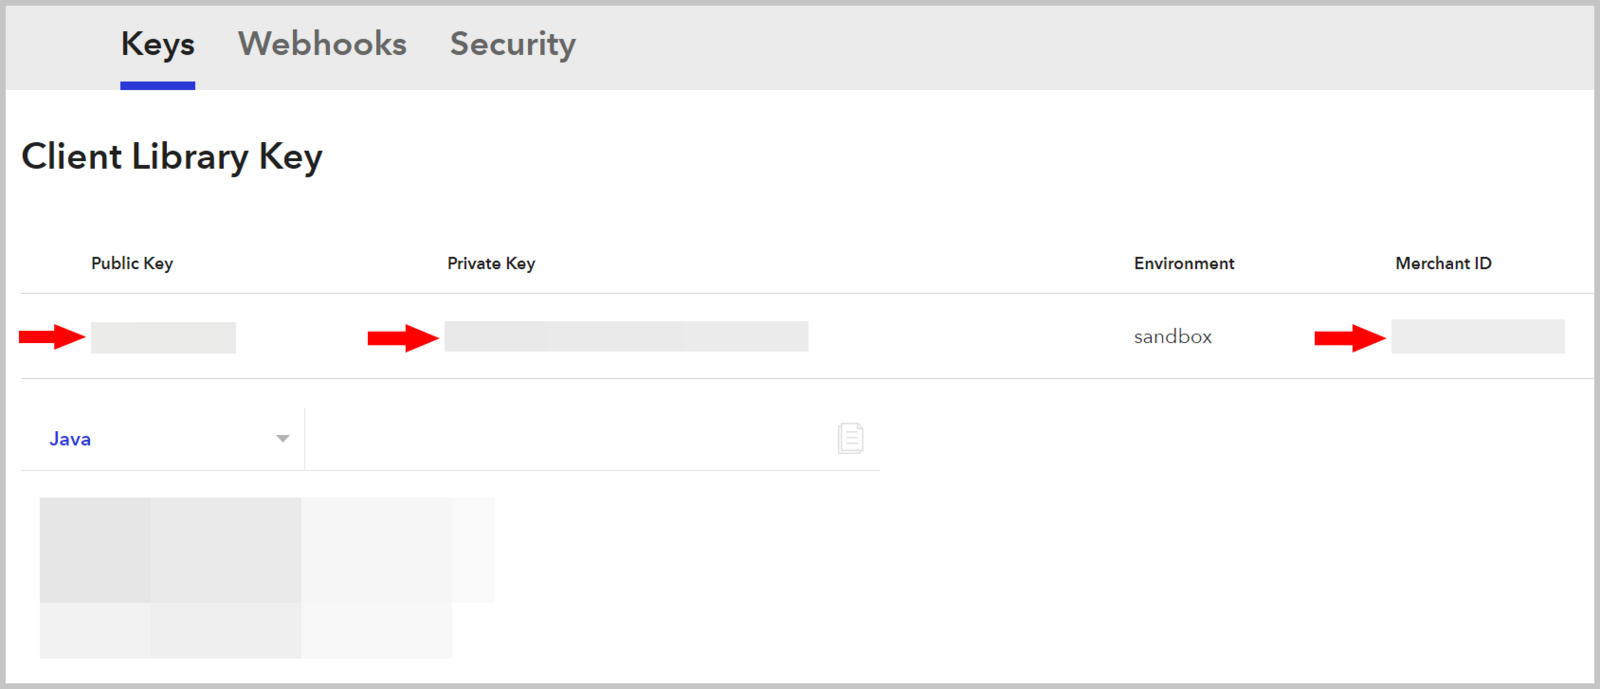Select the Java language label
Image resolution: width=1600 pixels, height=689 pixels.
(x=70, y=439)
